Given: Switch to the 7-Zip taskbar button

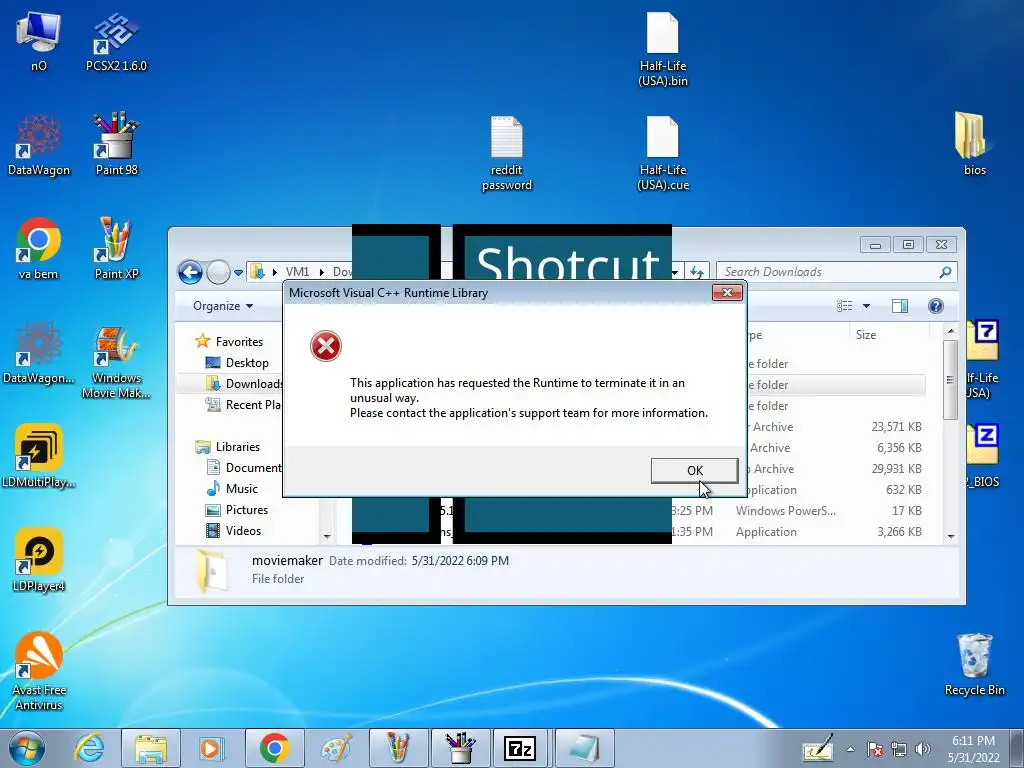Looking at the screenshot, I should click(x=520, y=748).
